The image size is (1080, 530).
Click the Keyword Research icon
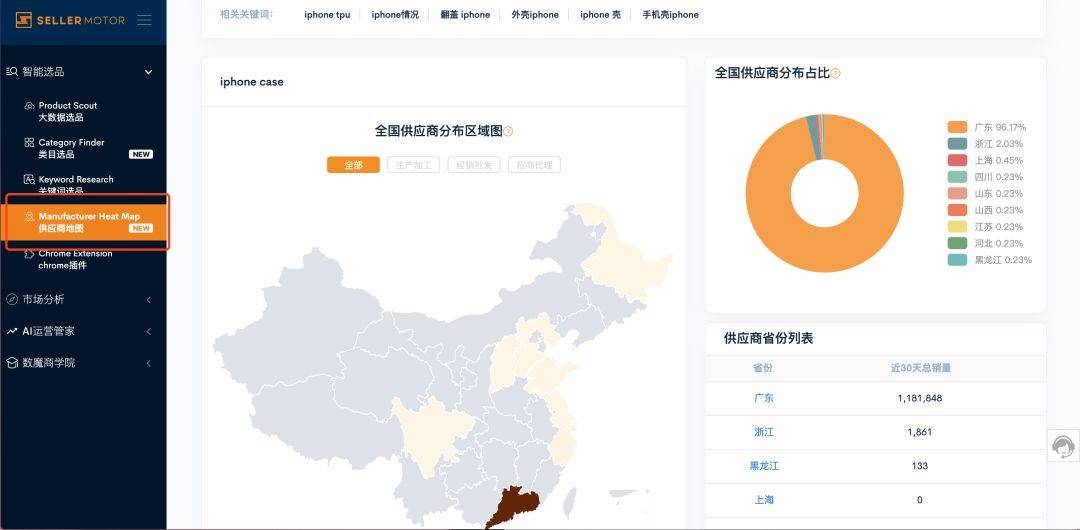click(29, 179)
